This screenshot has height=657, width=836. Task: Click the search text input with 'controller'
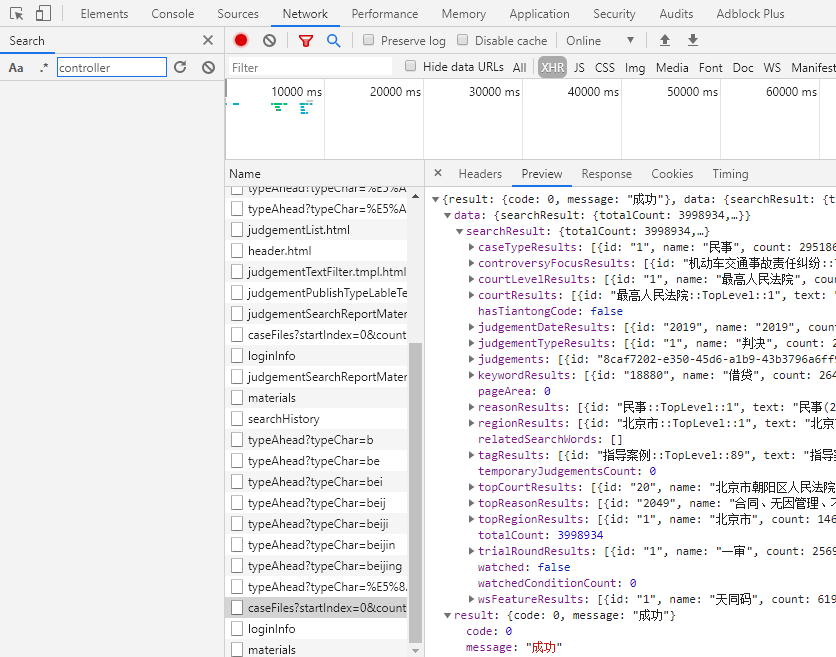(112, 67)
